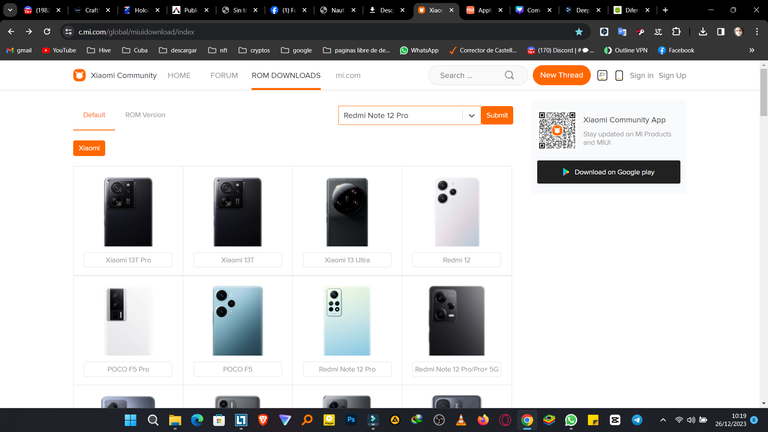Select the Xiaomi brand filter
Image resolution: width=768 pixels, height=432 pixels.
[89, 148]
